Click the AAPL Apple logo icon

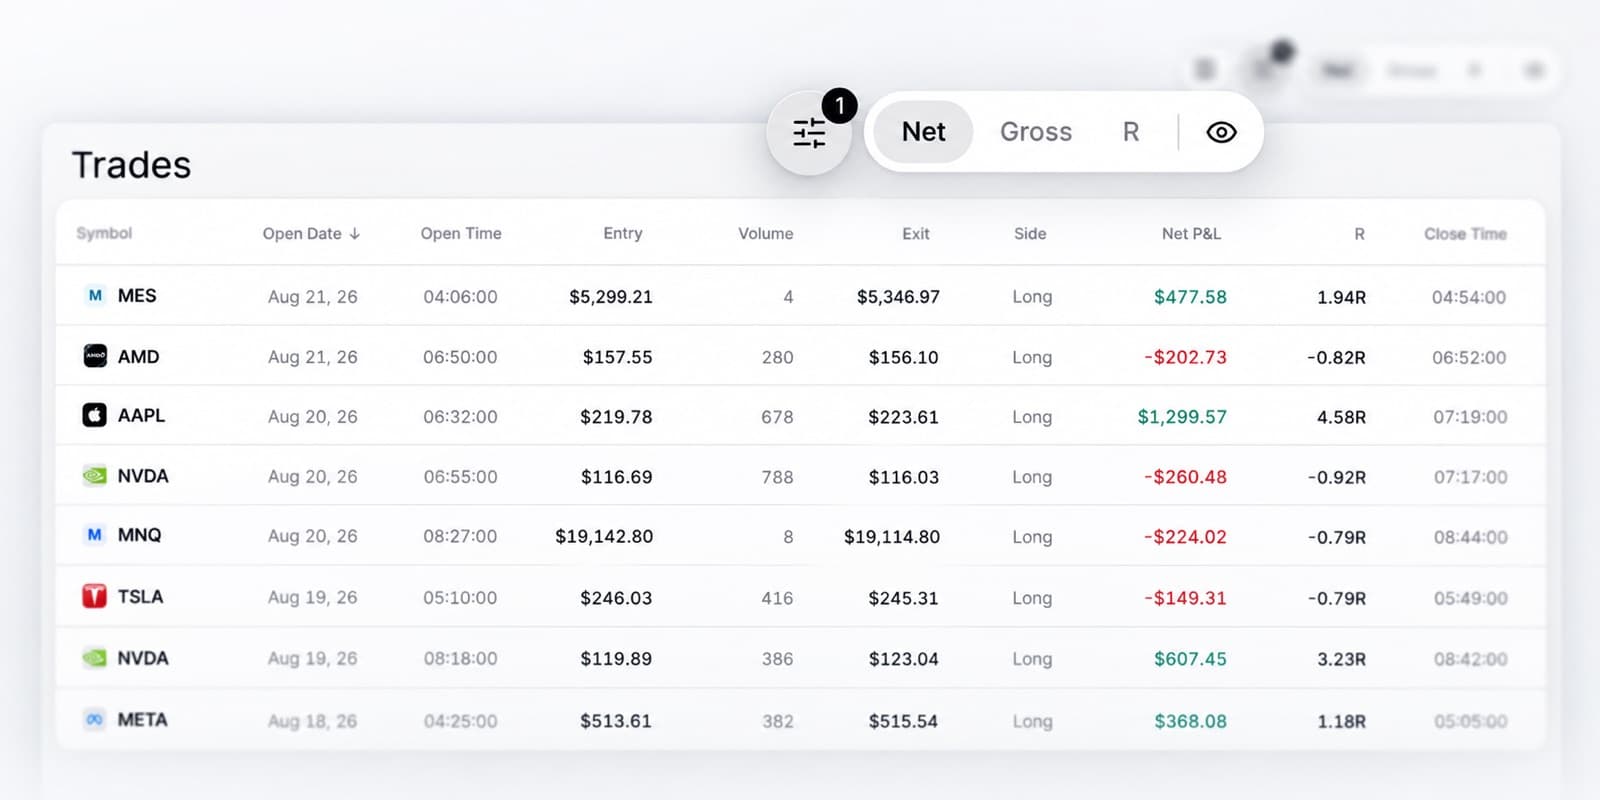[x=95, y=415]
